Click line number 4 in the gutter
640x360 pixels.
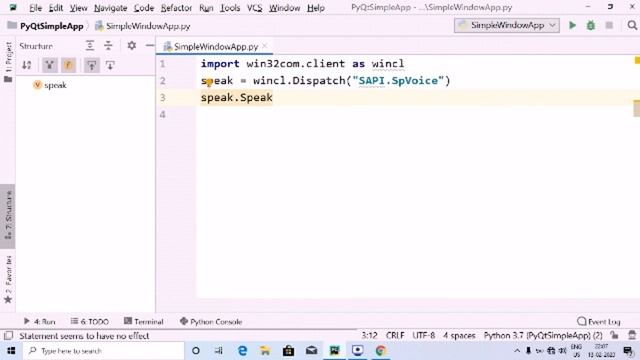(162, 114)
